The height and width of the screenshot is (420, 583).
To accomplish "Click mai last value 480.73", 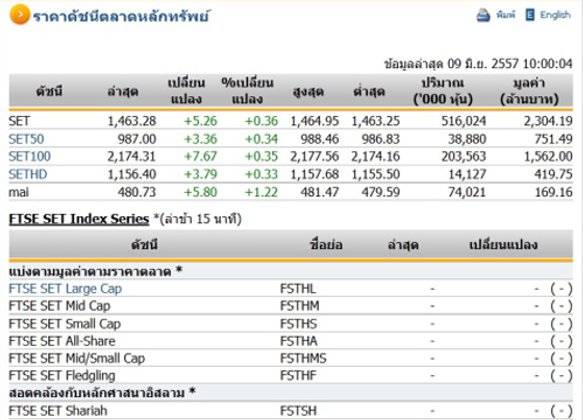I will point(137,192).
